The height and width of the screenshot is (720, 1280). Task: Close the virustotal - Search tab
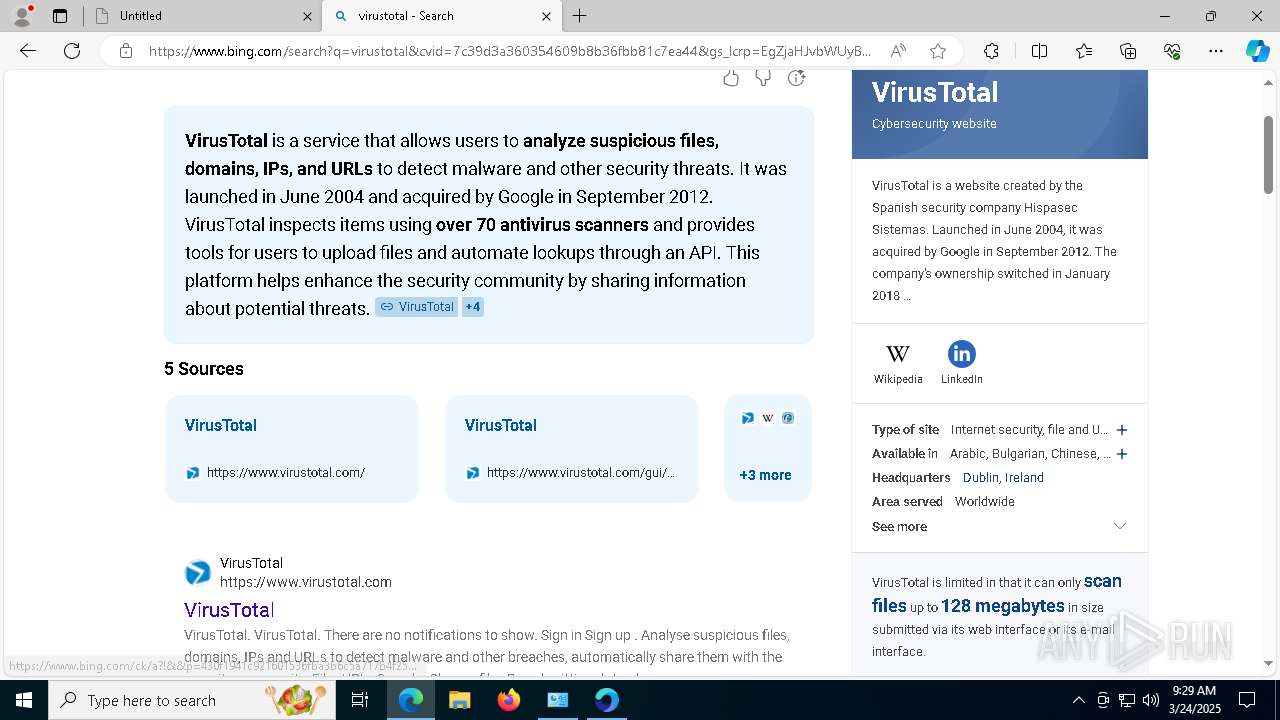pyautogui.click(x=546, y=16)
